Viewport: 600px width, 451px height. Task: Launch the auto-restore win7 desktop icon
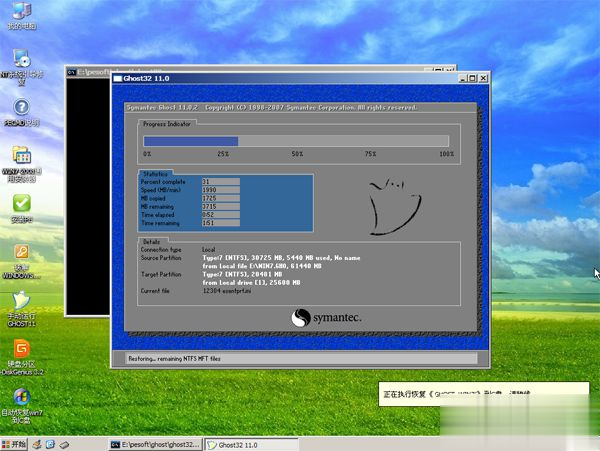click(21, 398)
